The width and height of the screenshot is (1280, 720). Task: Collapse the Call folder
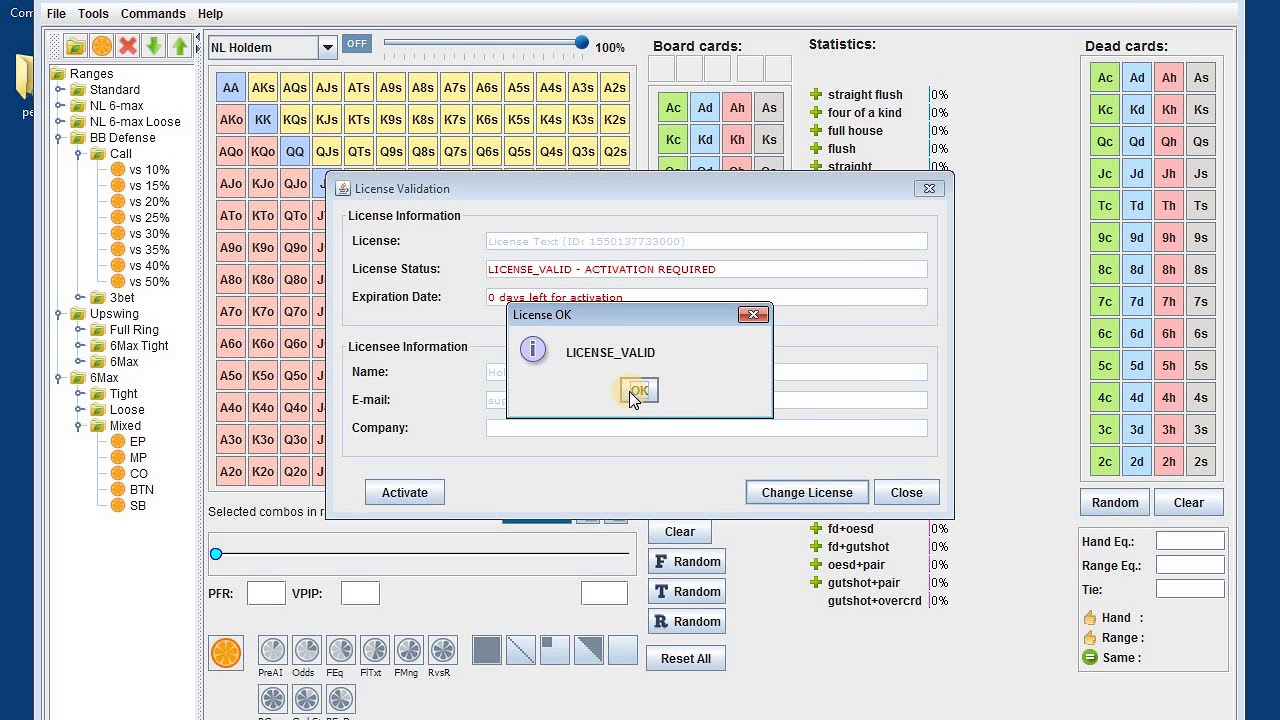[x=79, y=154]
